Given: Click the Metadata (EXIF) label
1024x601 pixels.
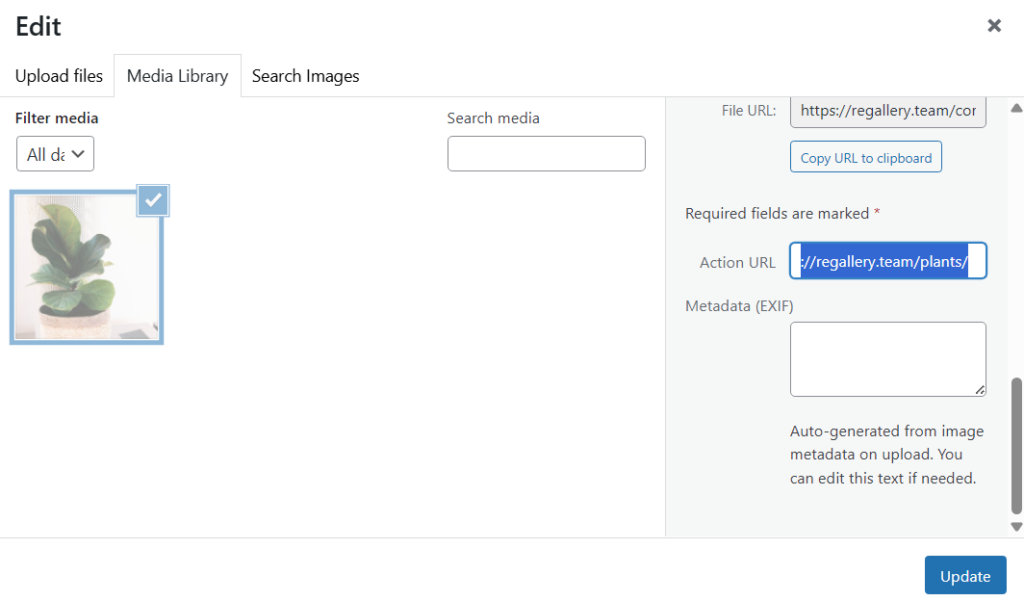Looking at the screenshot, I should click(x=739, y=306).
